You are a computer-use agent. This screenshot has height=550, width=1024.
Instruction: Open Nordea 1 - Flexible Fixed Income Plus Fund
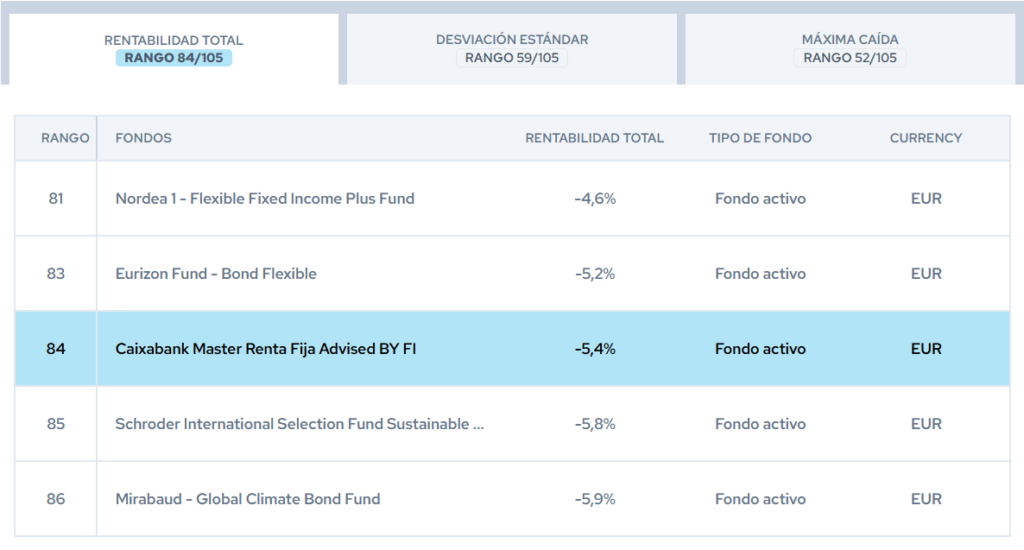[x=265, y=199]
